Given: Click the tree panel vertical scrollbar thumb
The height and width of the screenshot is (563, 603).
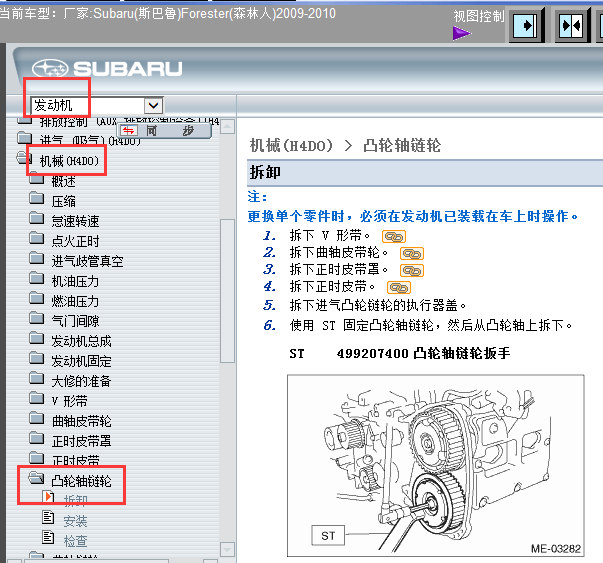Looking at the screenshot, I should click(228, 290).
